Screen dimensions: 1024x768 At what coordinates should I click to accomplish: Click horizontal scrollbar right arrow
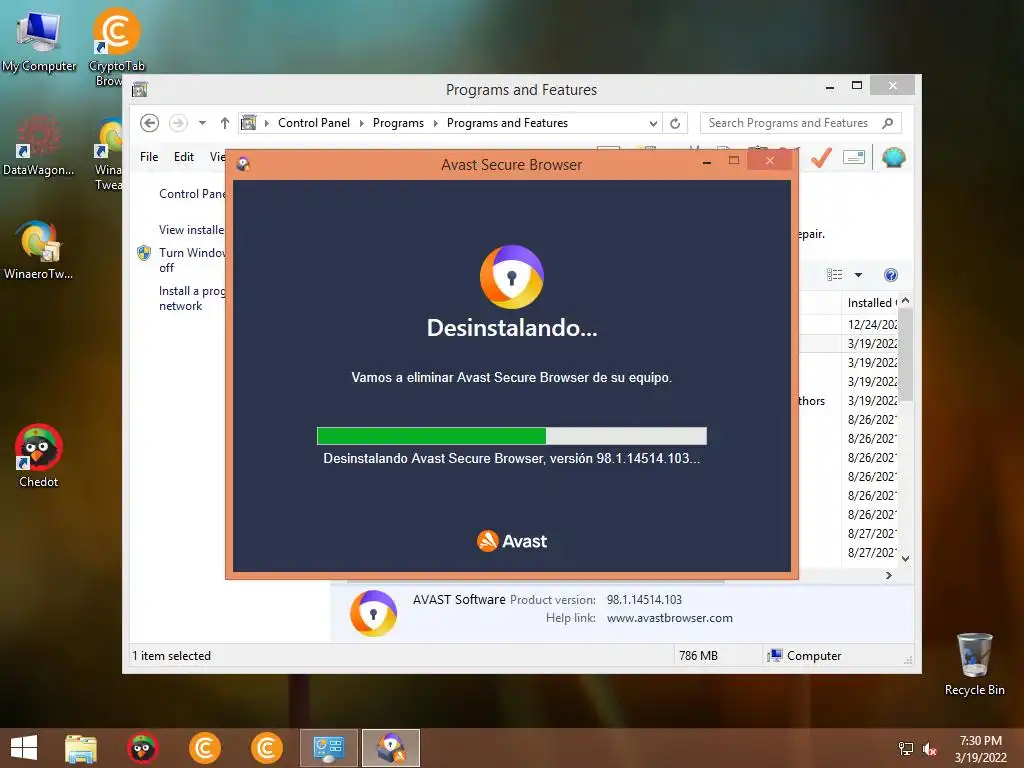click(888, 575)
